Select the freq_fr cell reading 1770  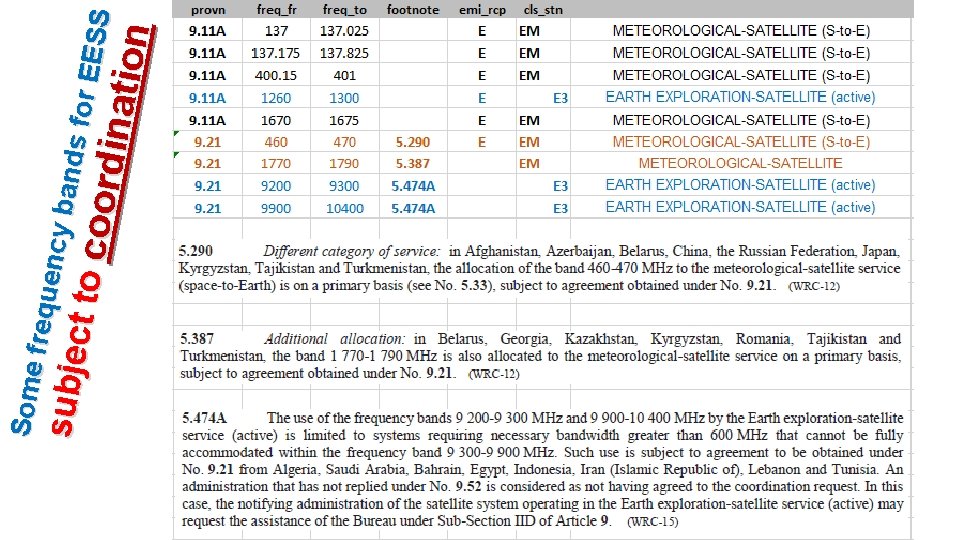pyautogui.click(x=276, y=163)
